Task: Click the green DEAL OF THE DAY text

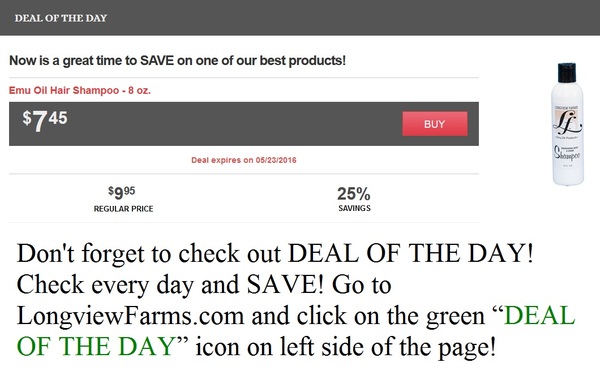Action: coord(296,331)
